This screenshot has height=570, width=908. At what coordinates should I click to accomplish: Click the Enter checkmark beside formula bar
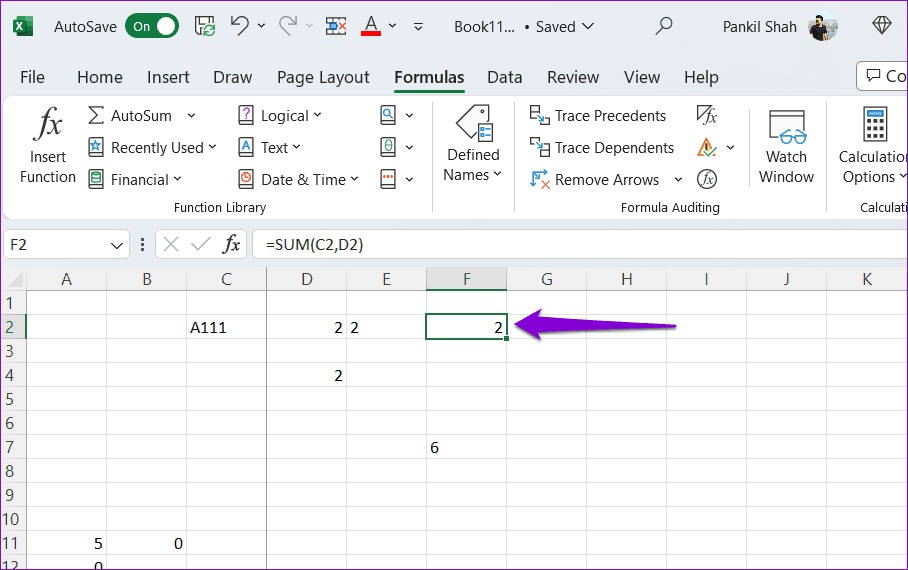[x=200, y=244]
